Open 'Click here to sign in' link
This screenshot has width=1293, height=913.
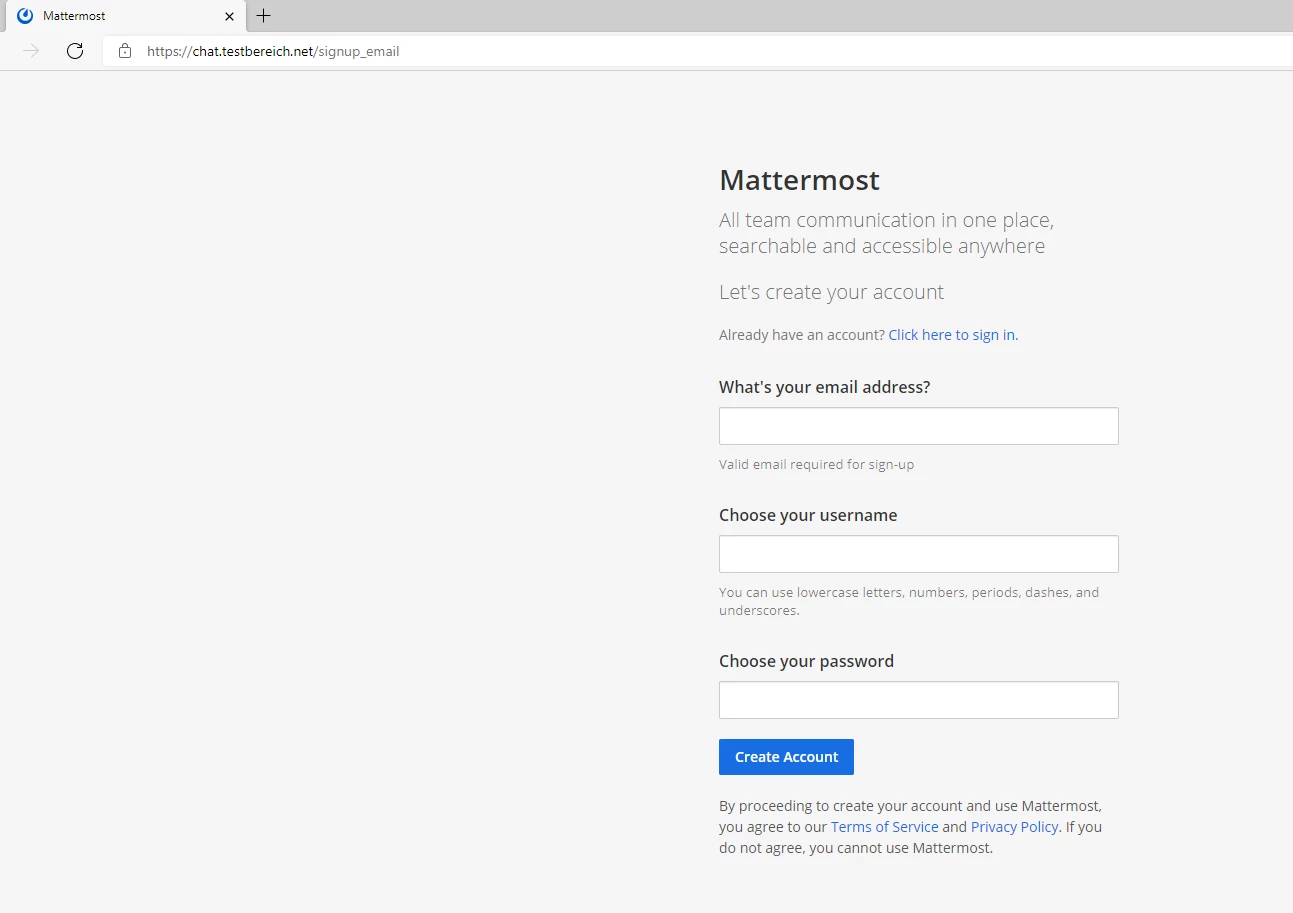[x=953, y=335]
